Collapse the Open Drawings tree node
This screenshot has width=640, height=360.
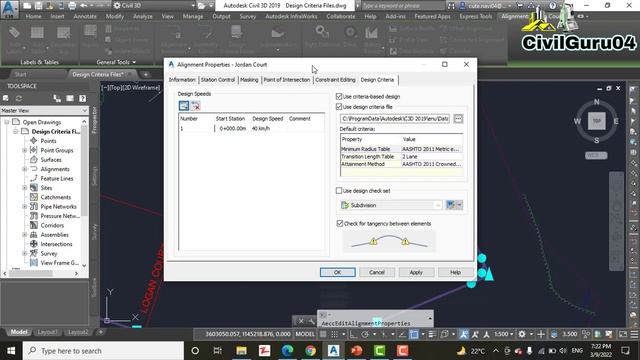[x=7, y=122]
